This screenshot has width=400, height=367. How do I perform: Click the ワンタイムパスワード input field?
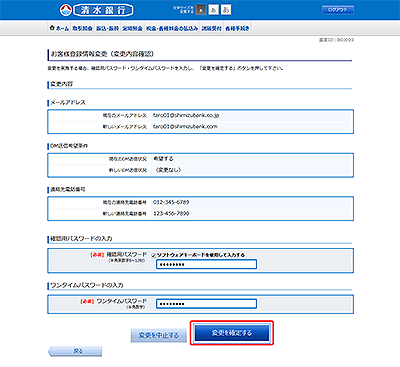(x=206, y=304)
